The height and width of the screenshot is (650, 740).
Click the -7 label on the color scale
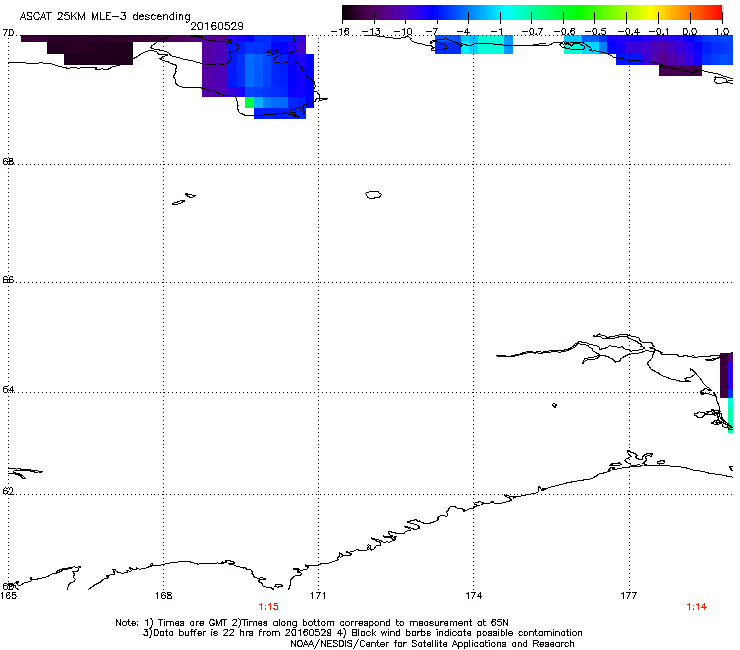pos(433,32)
